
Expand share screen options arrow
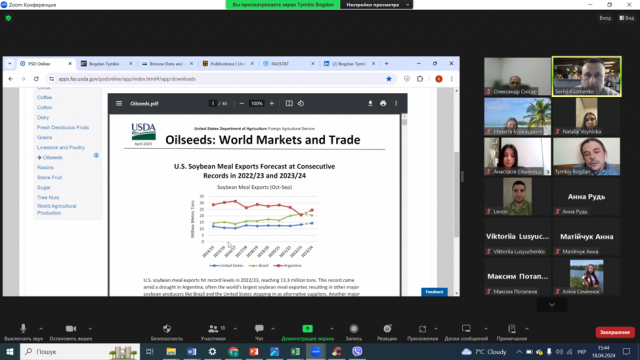tap(332, 329)
